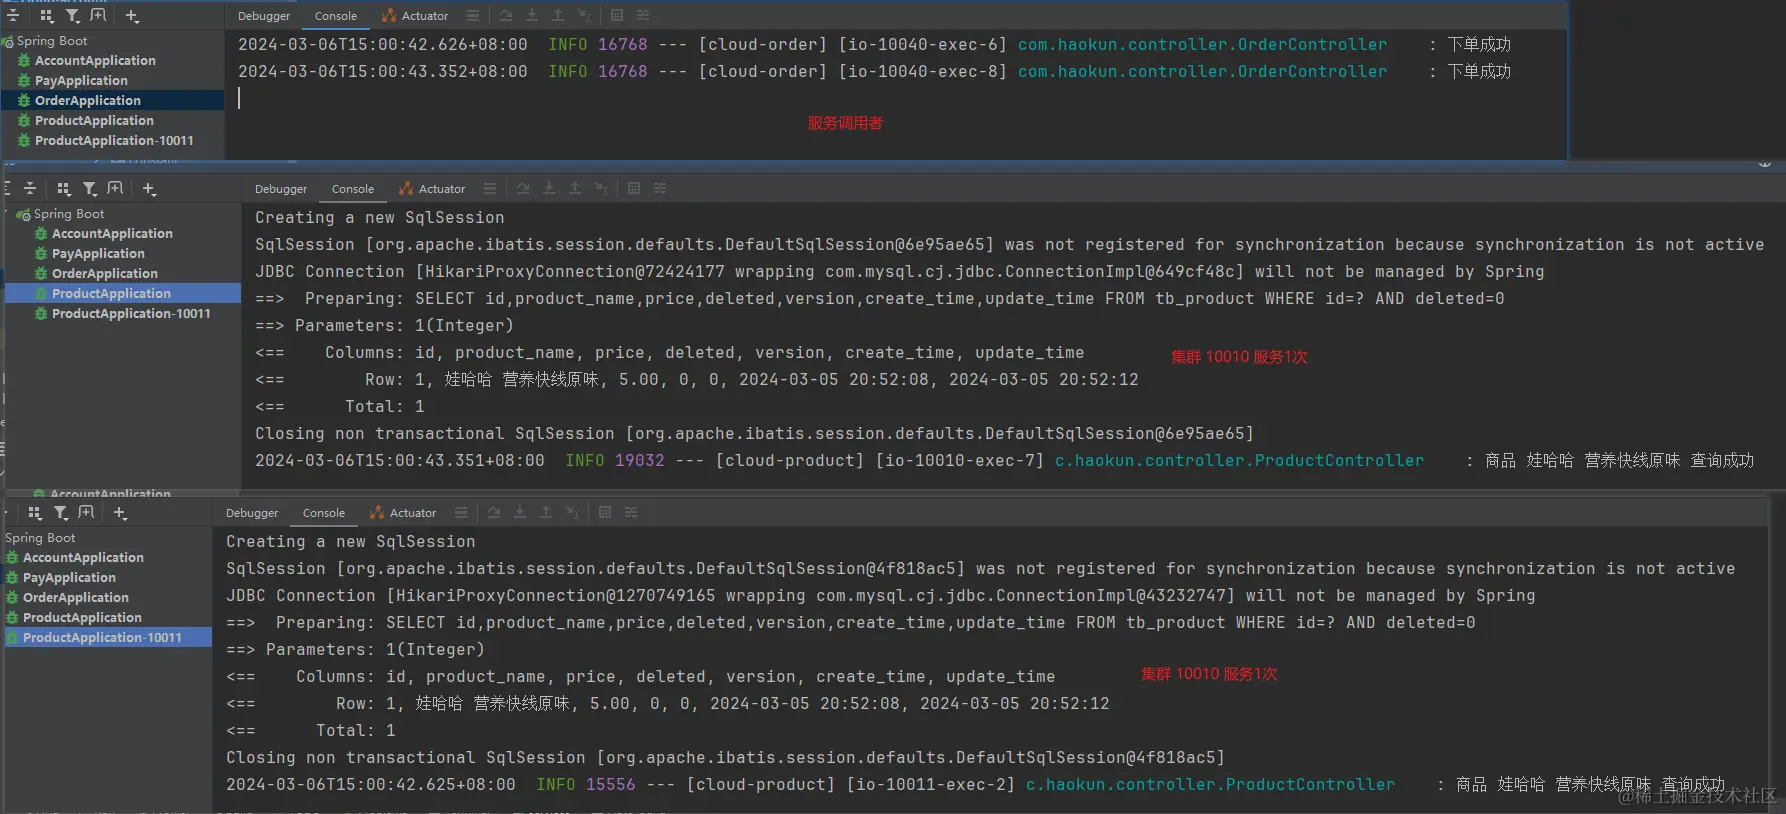Click Trace Current Stream Chain icon, top panel
The height and width of the screenshot is (814, 1786).
click(x=643, y=16)
